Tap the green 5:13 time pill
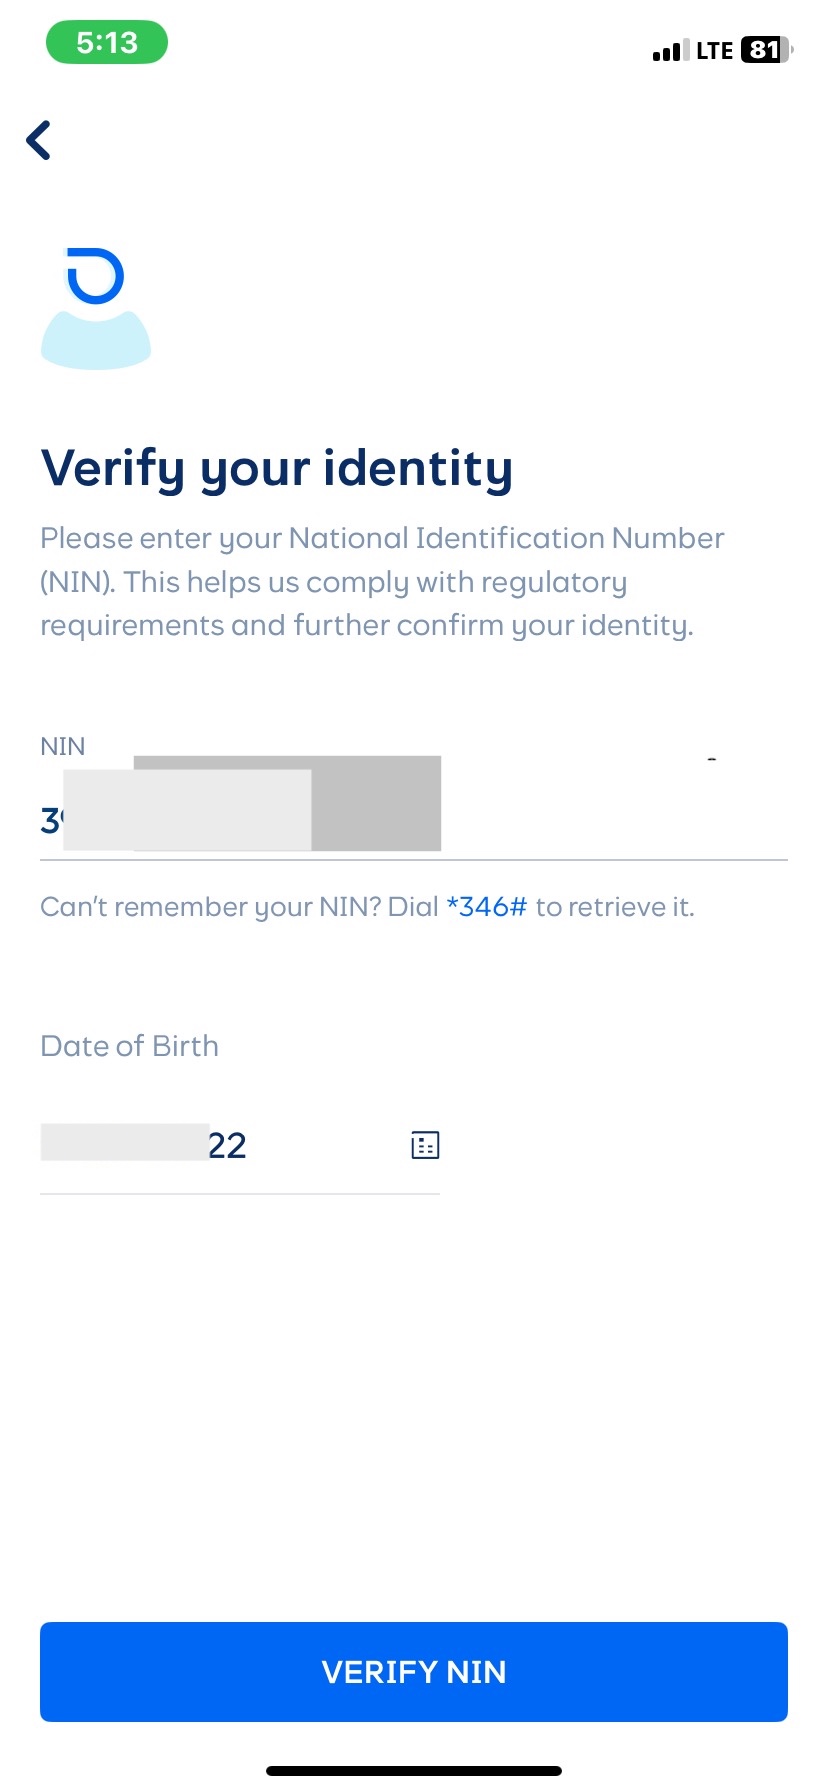The height and width of the screenshot is (1792, 828). pyautogui.click(x=107, y=43)
